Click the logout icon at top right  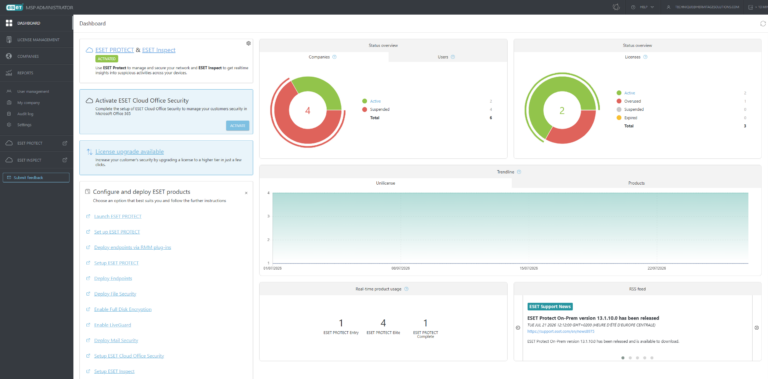click(750, 7)
